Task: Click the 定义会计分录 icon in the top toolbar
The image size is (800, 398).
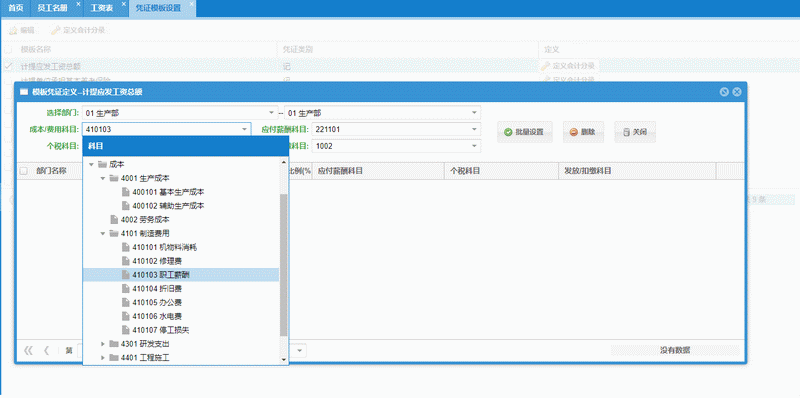Action: [55, 30]
